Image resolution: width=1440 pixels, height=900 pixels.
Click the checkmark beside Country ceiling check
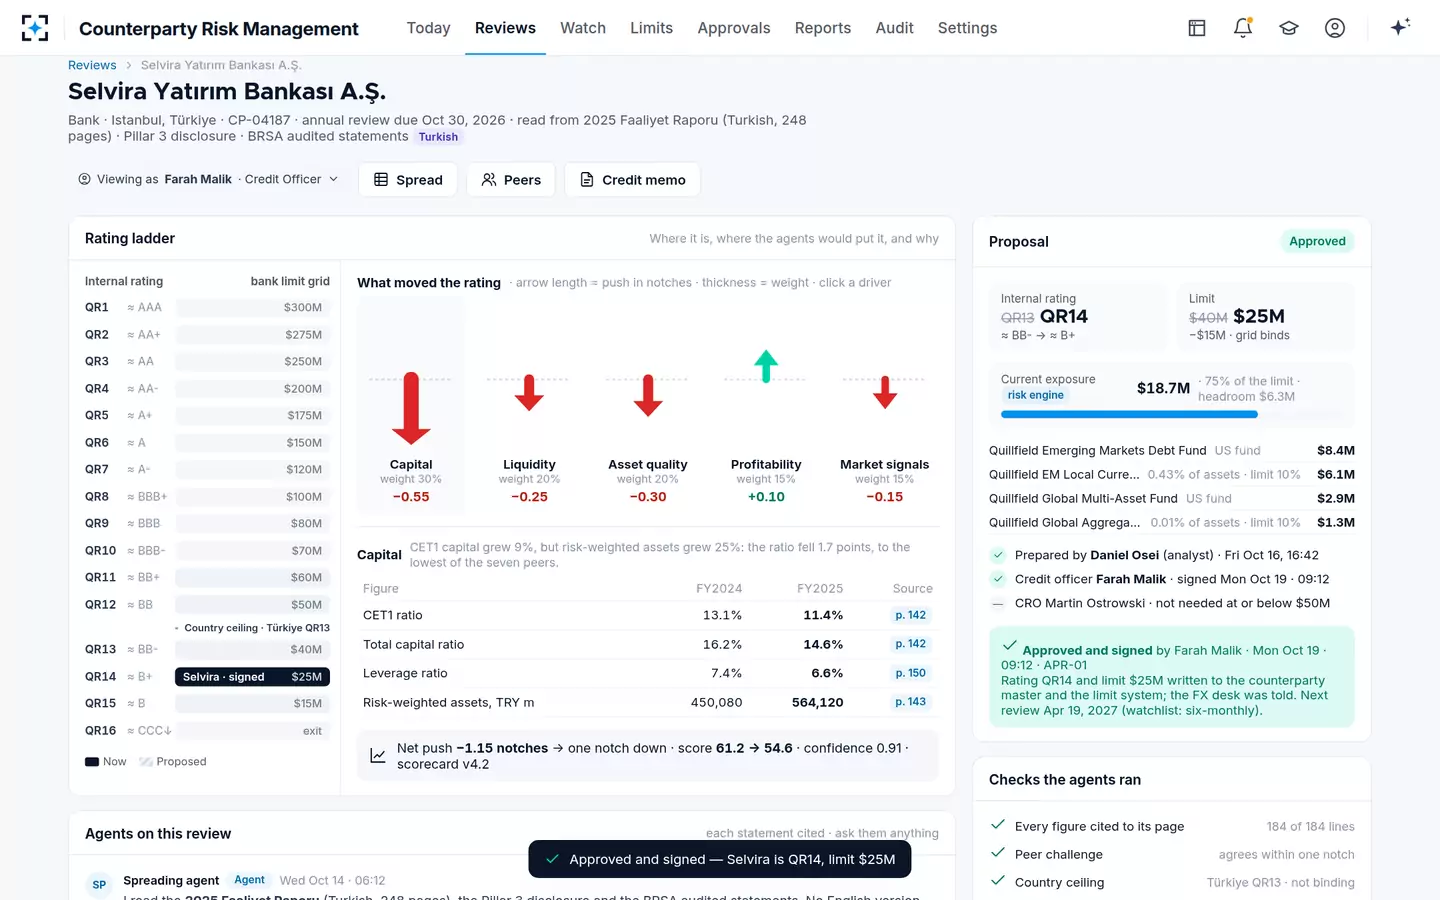click(997, 881)
